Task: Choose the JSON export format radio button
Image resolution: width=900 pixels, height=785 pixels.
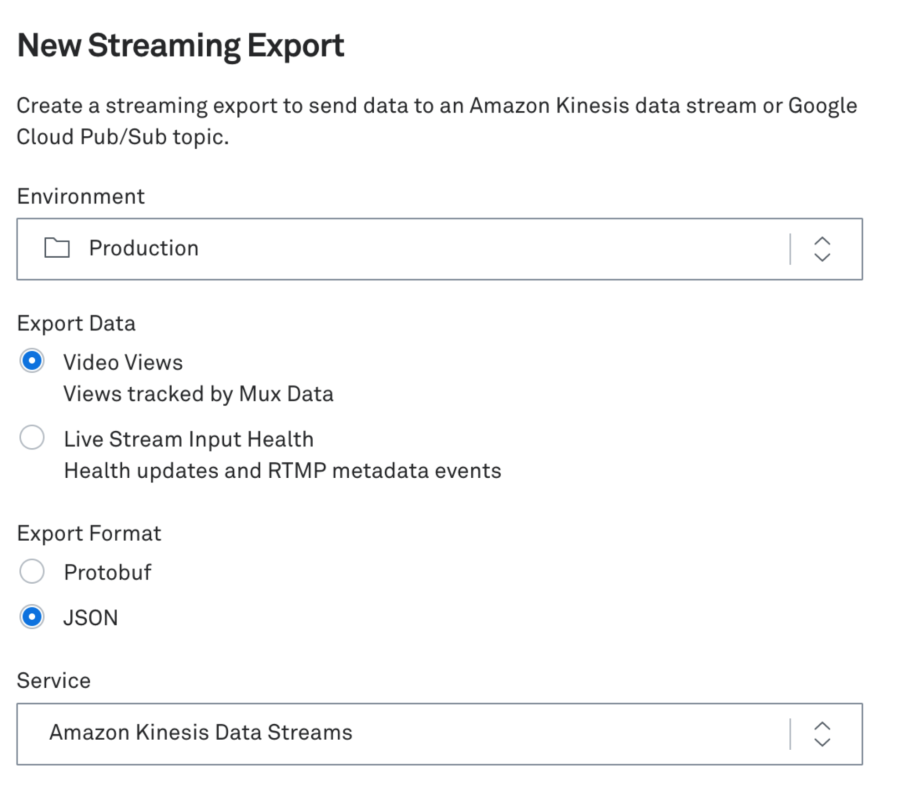Action: [33, 618]
